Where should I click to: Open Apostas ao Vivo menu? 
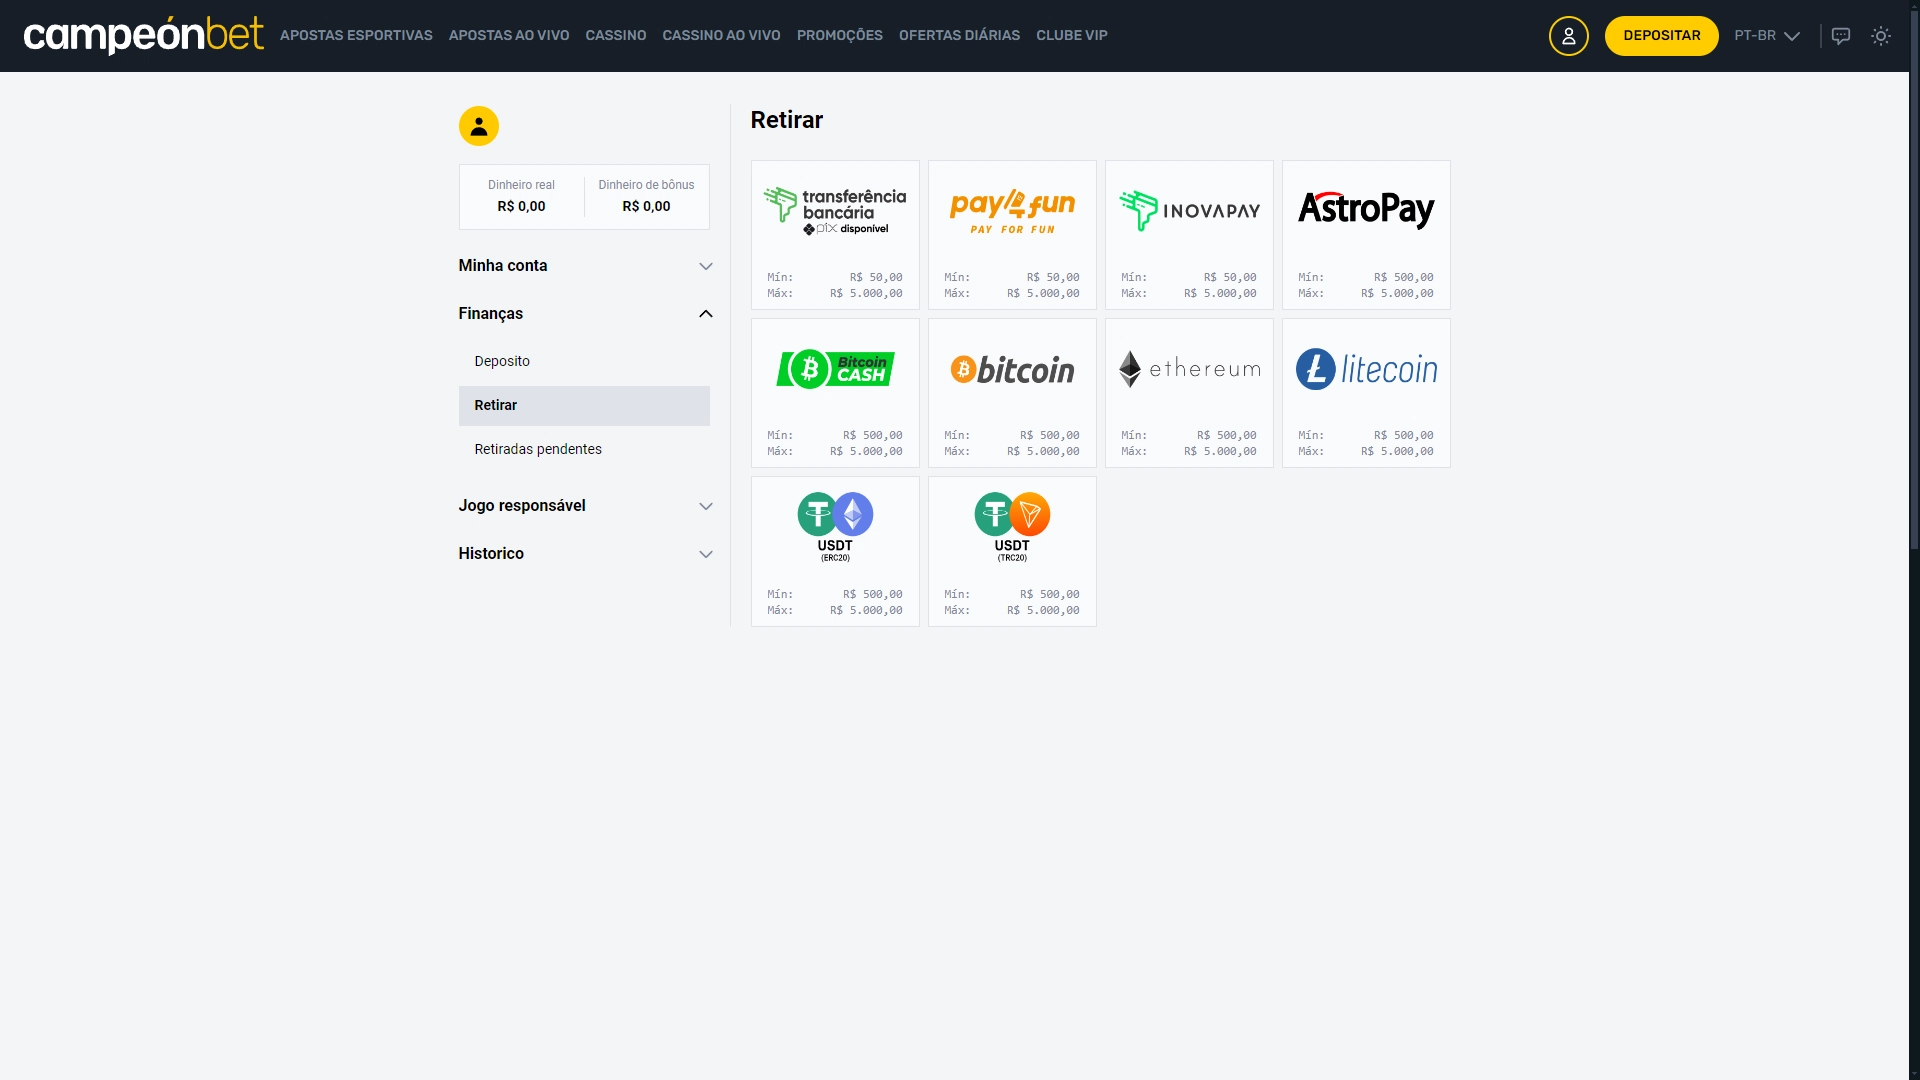(509, 36)
